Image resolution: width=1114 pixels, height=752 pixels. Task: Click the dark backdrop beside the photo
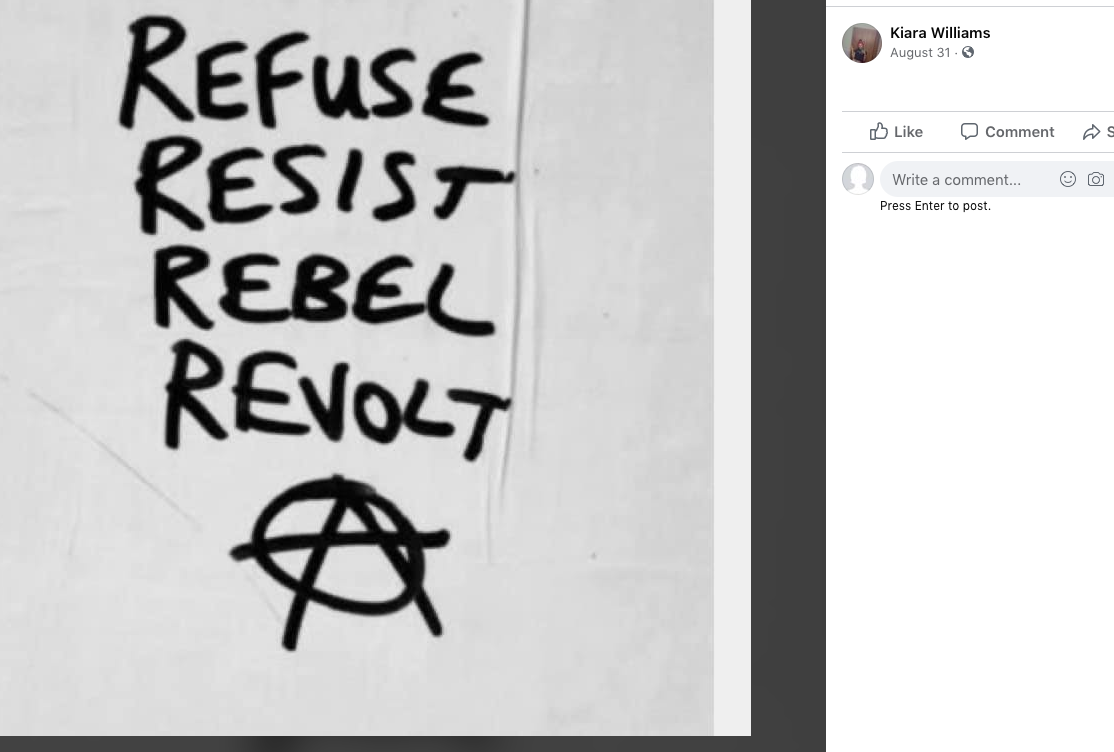pos(788,400)
